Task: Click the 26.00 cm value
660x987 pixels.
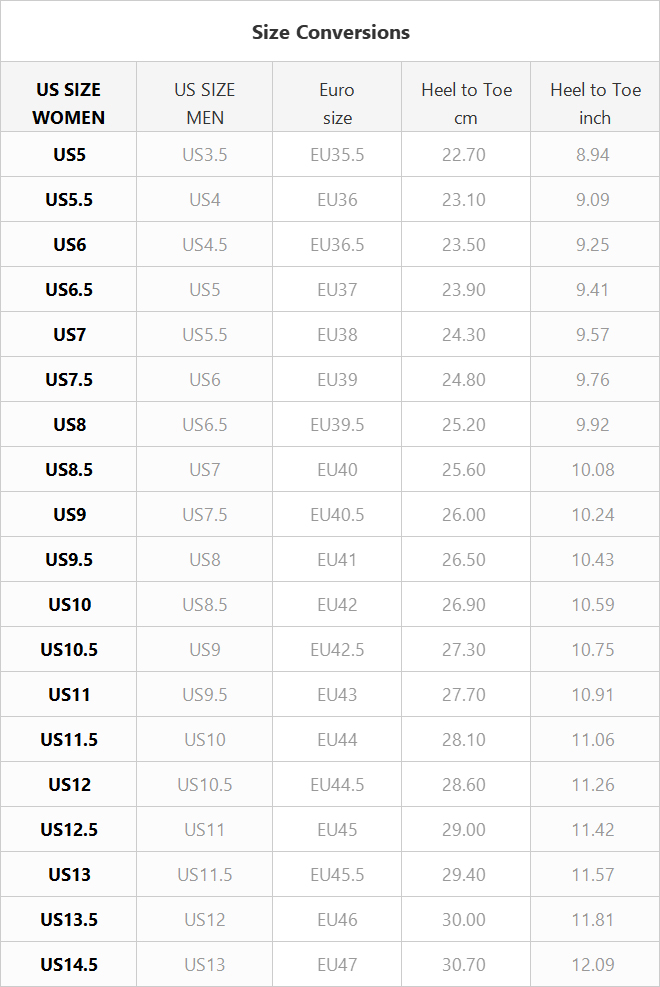Action: 464,515
